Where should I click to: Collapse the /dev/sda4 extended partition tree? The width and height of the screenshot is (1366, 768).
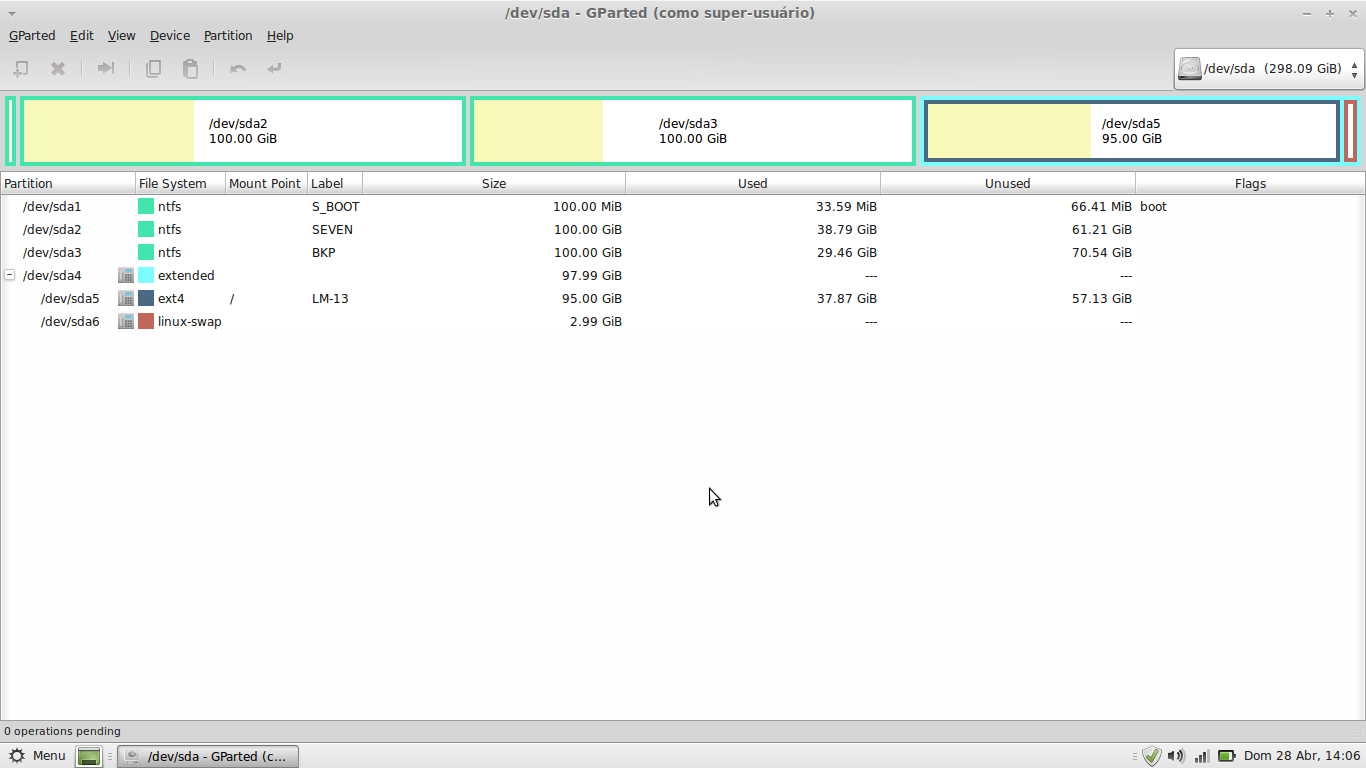pyautogui.click(x=9, y=275)
